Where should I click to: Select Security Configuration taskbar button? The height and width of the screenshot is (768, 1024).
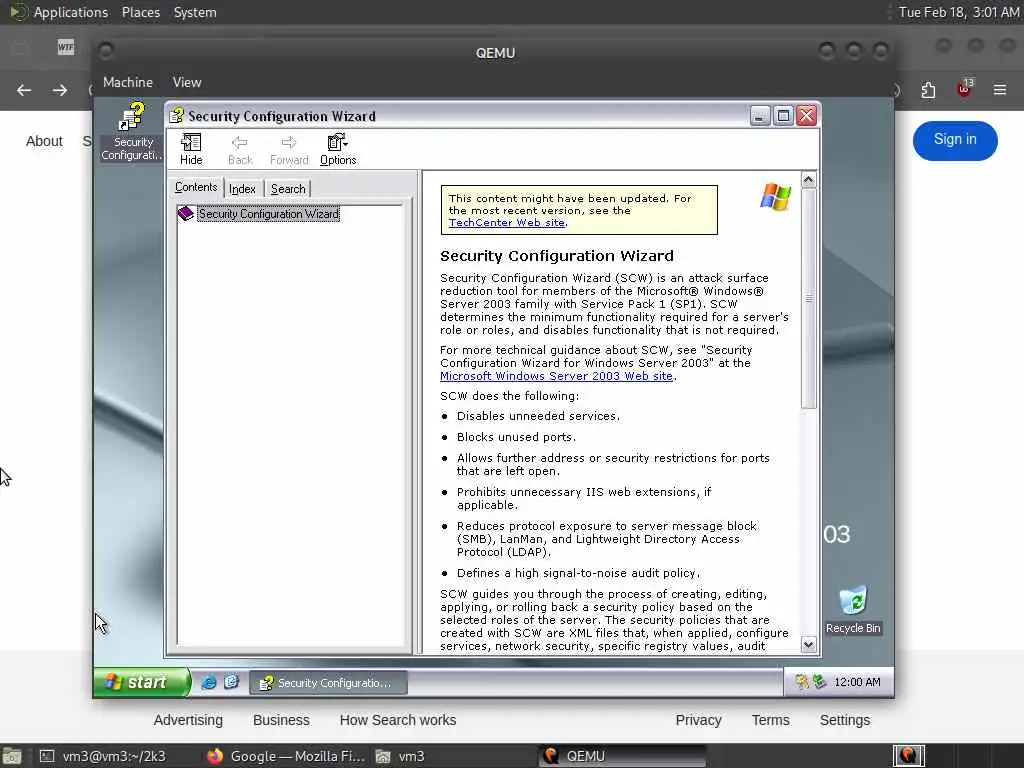click(x=328, y=683)
